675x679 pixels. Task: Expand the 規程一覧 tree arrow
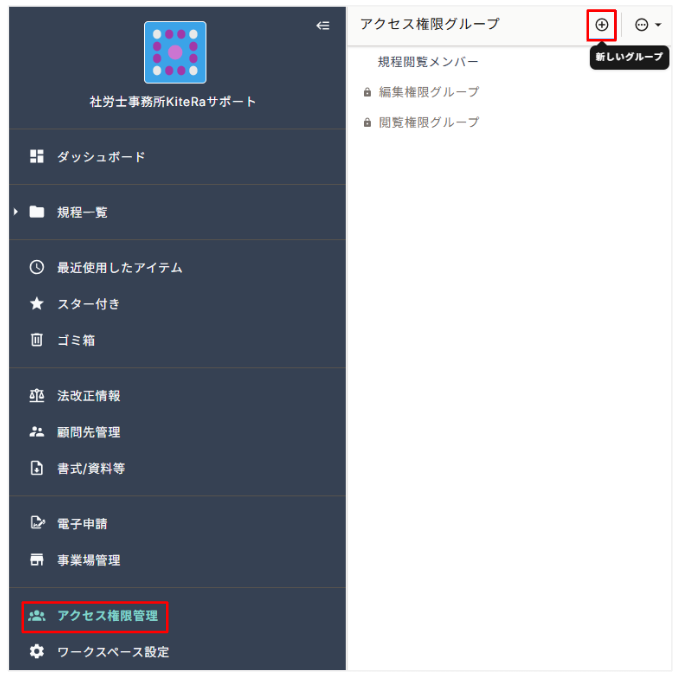click(16, 212)
